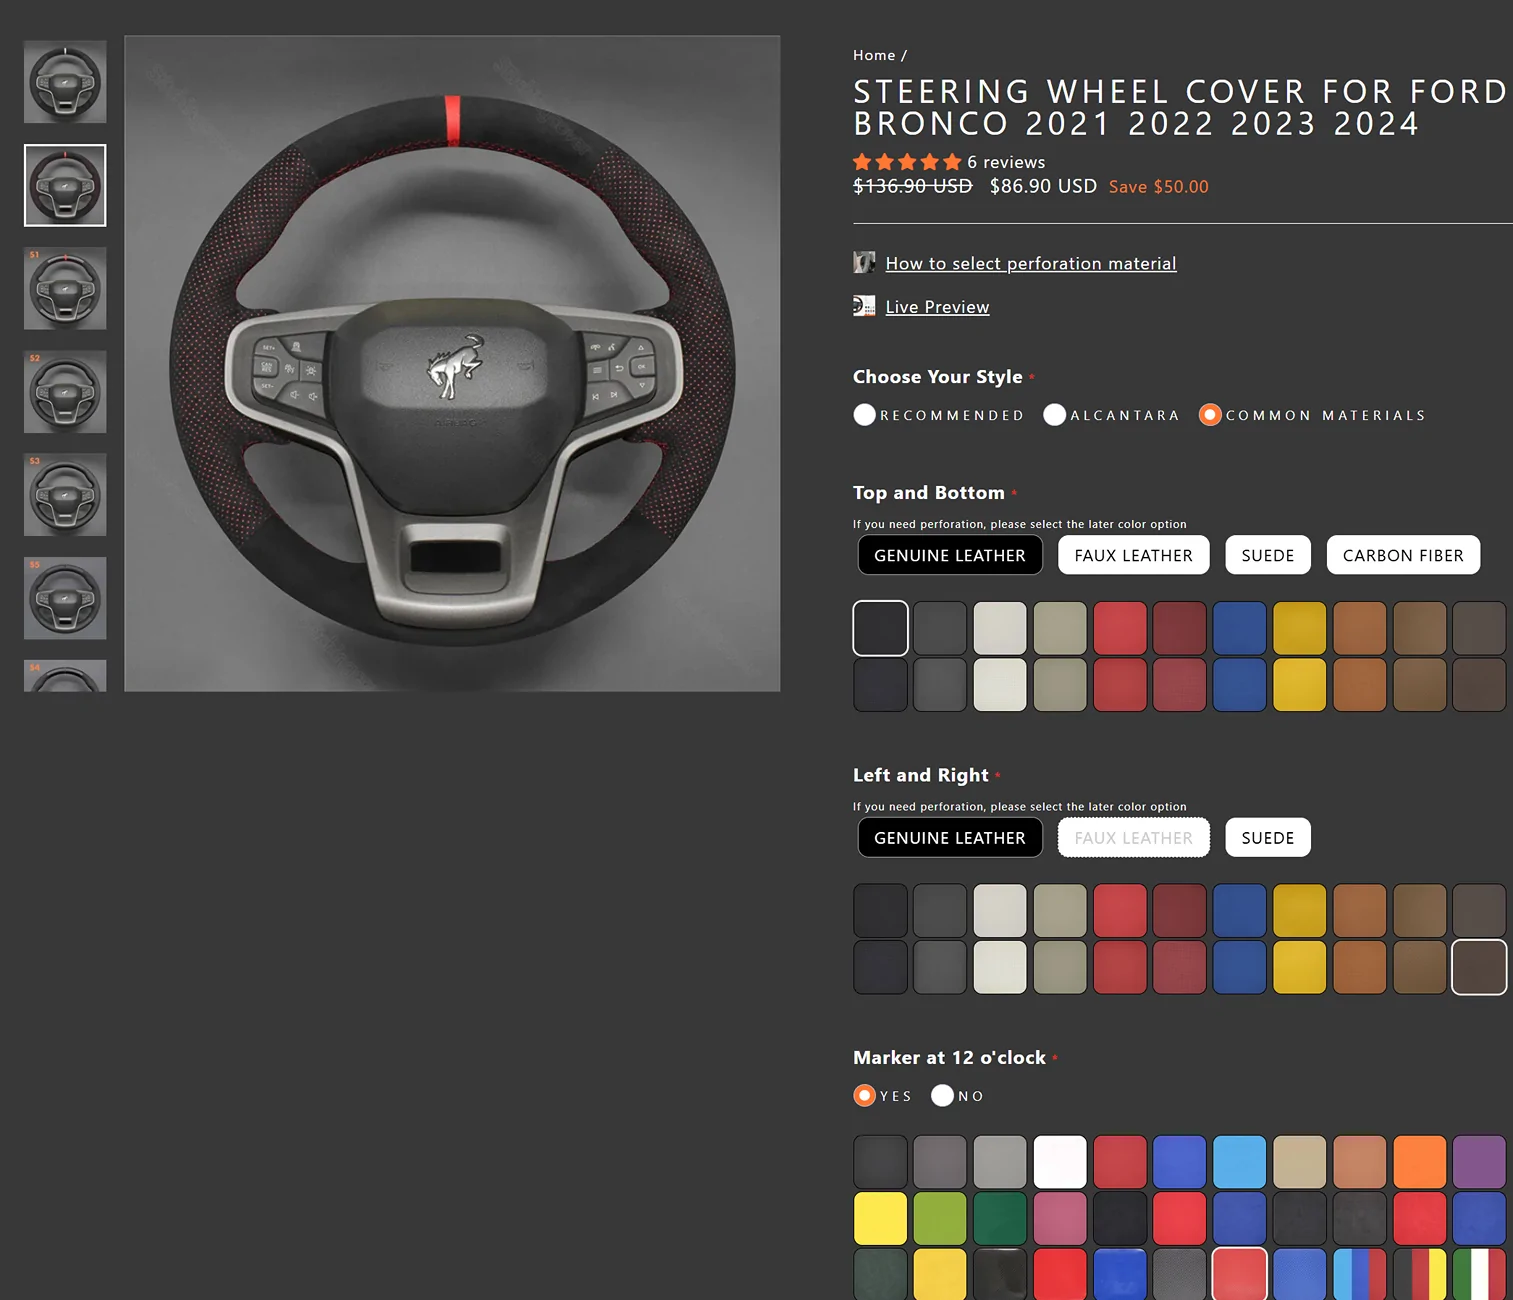Choose the Common Materials style
Screen dimensions: 1513x1300
[1210, 415]
